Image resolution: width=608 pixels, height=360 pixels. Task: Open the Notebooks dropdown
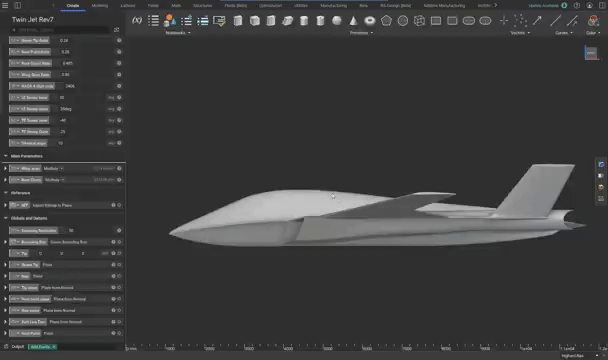(178, 33)
